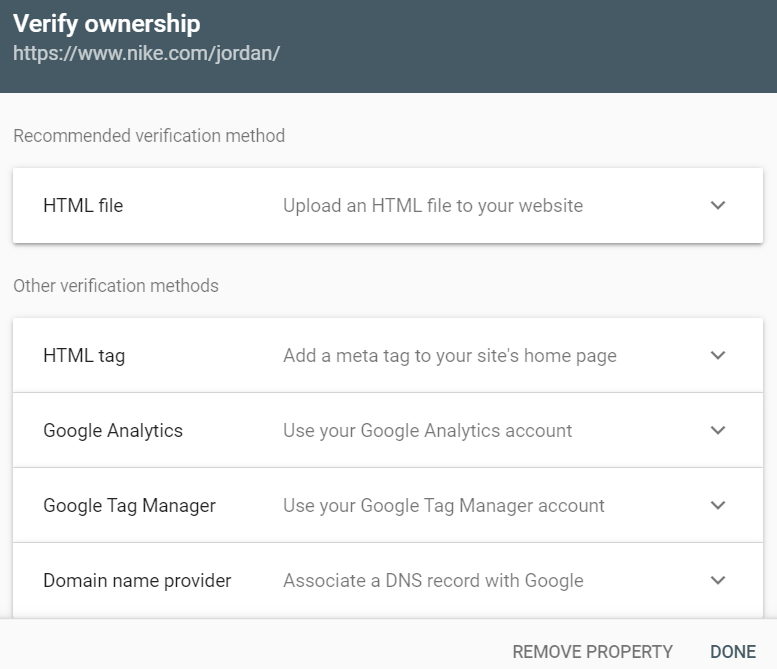Viewport: 777px width, 669px height.
Task: Click the DONE button
Action: tap(733, 652)
